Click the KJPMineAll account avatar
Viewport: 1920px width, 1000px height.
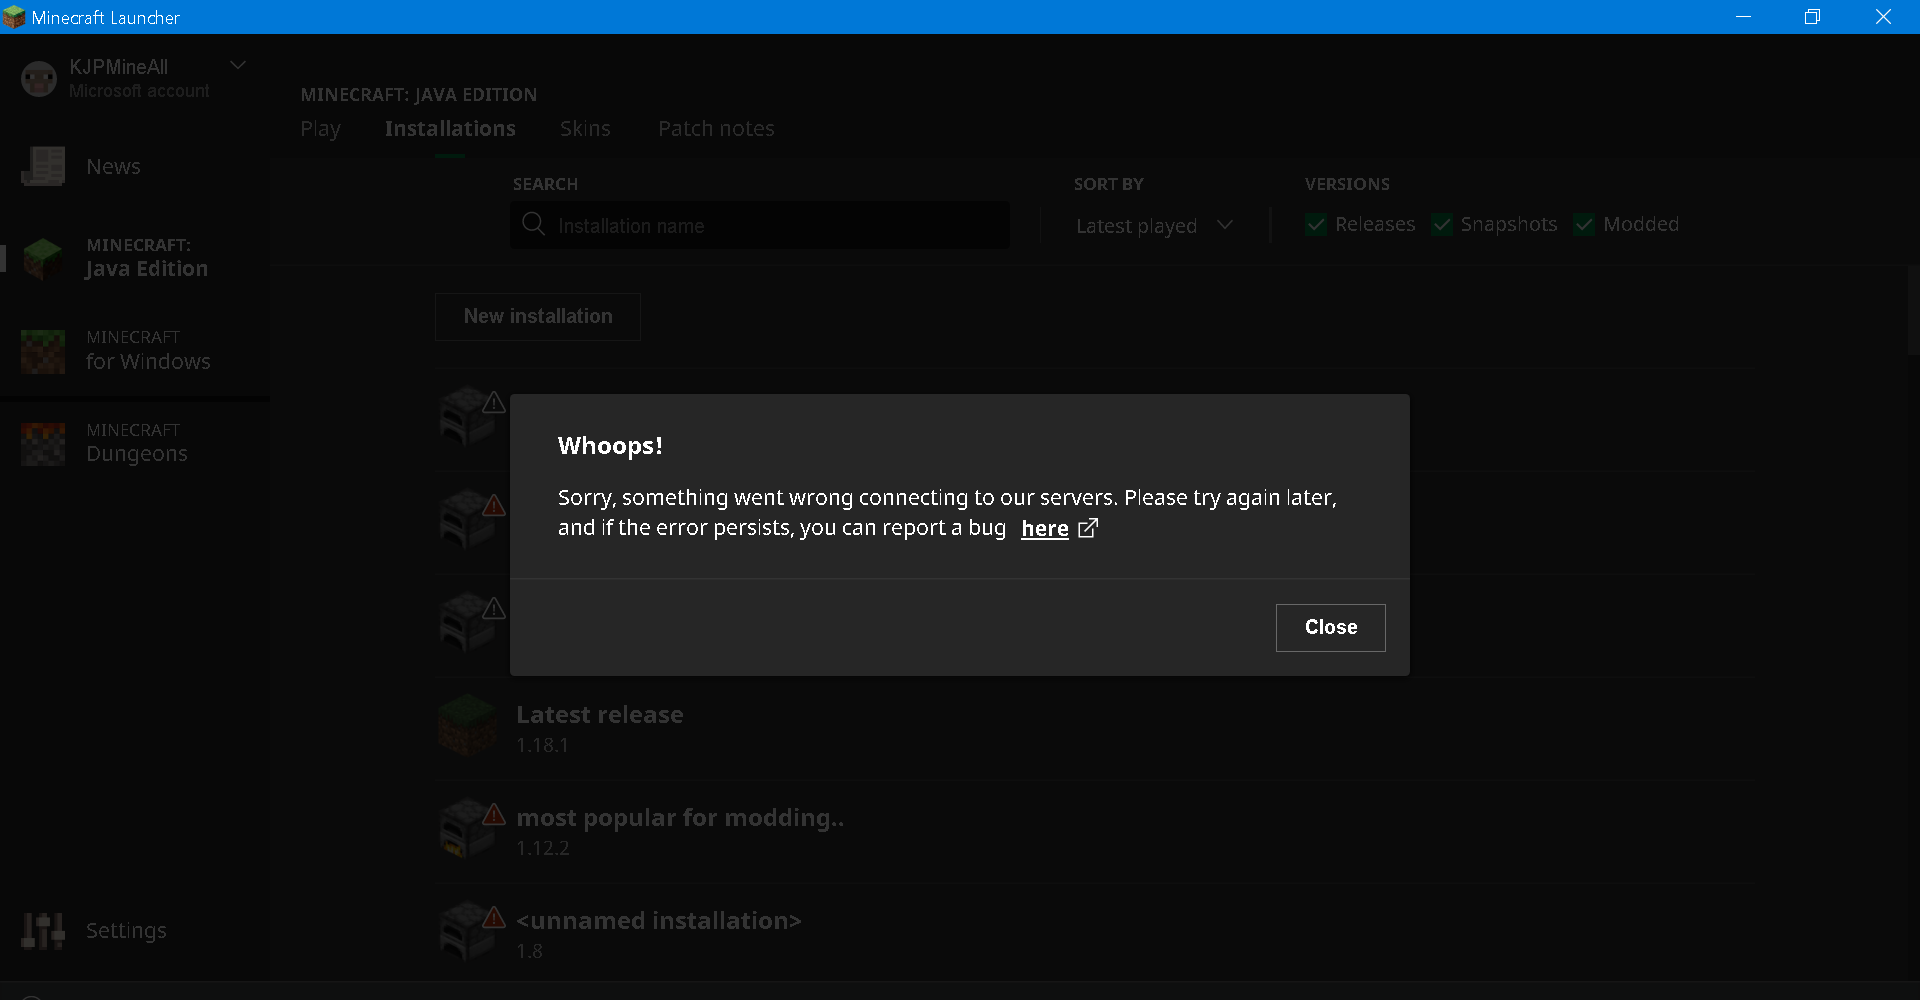pyautogui.click(x=39, y=78)
